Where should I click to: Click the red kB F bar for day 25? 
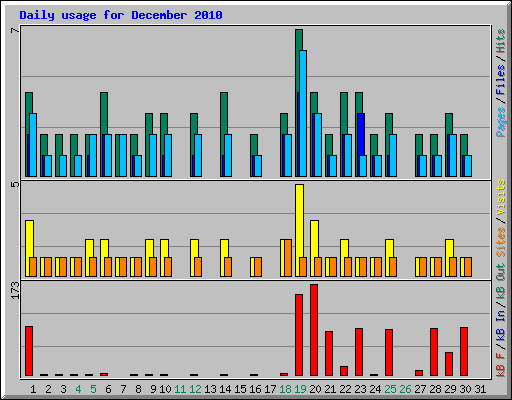[389, 353]
